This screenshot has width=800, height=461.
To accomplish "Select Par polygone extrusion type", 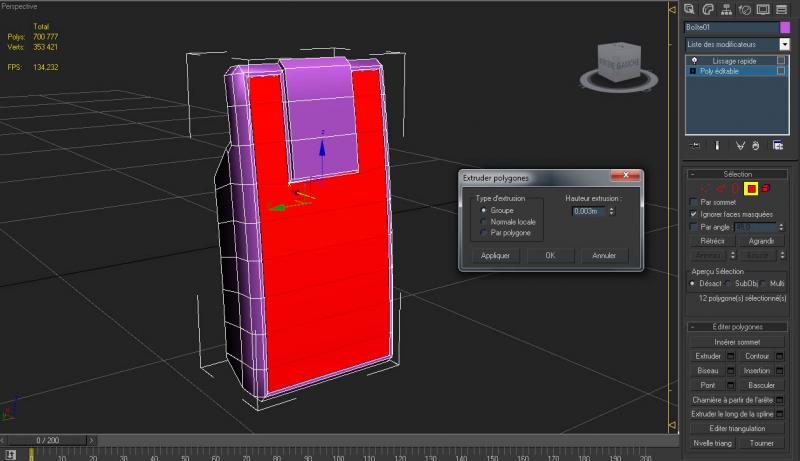I will click(484, 233).
